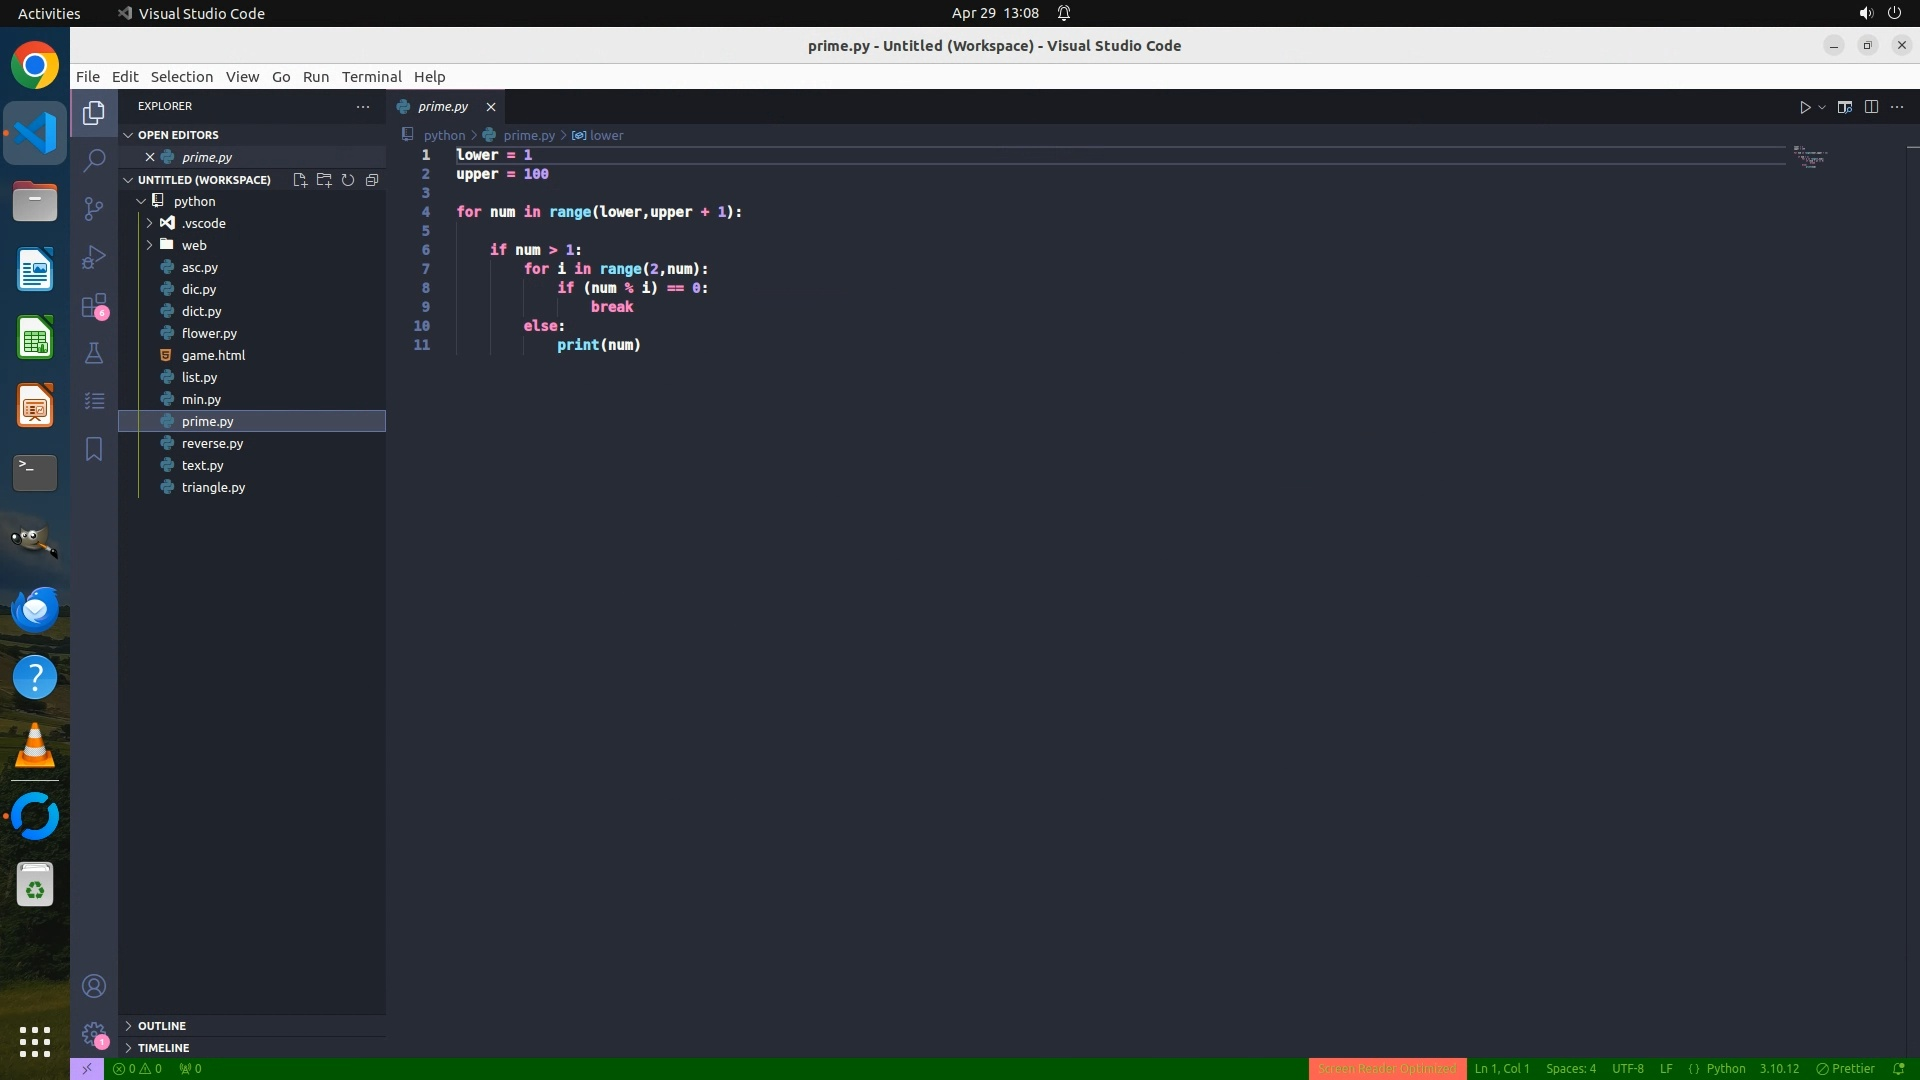
Task: Expand the OUTLINE section
Action: click(x=161, y=1026)
